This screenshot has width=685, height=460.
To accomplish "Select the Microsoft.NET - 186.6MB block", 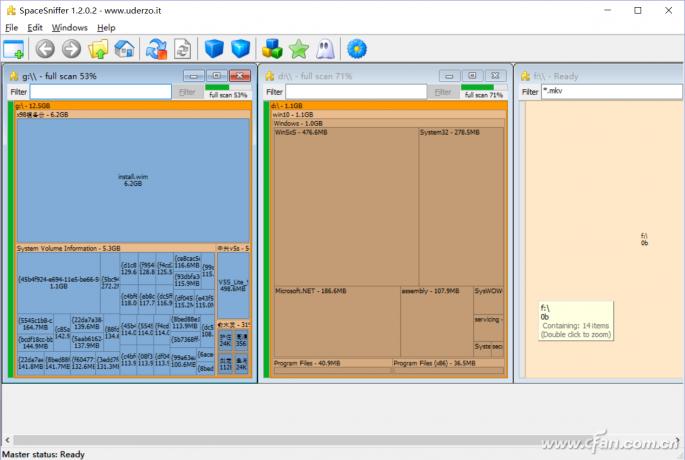I will (x=337, y=322).
